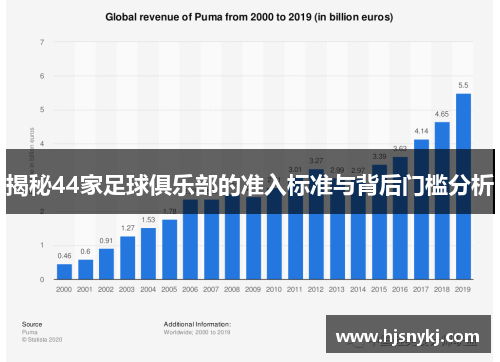Image resolution: width=500 pixels, height=362 pixels.
Task: Click the 1.27 value label
Action: point(127,228)
